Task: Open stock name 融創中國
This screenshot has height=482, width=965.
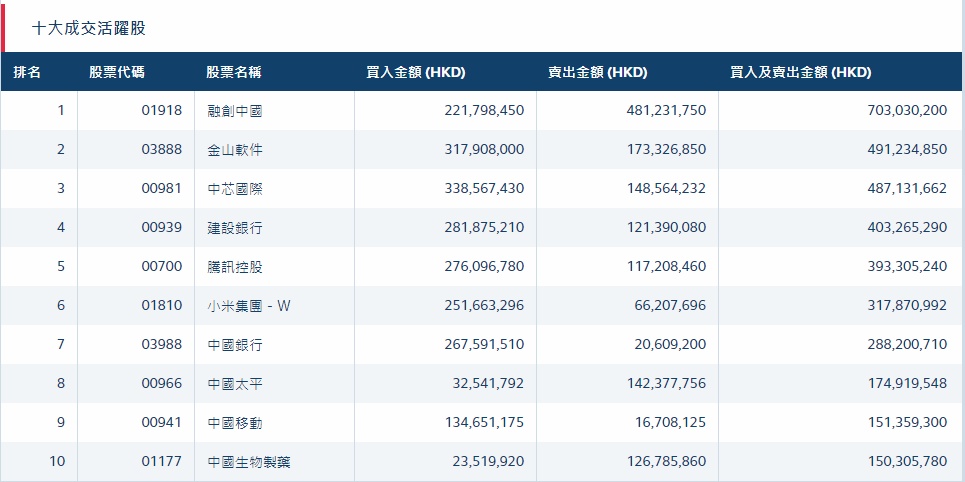Action: pos(235,111)
